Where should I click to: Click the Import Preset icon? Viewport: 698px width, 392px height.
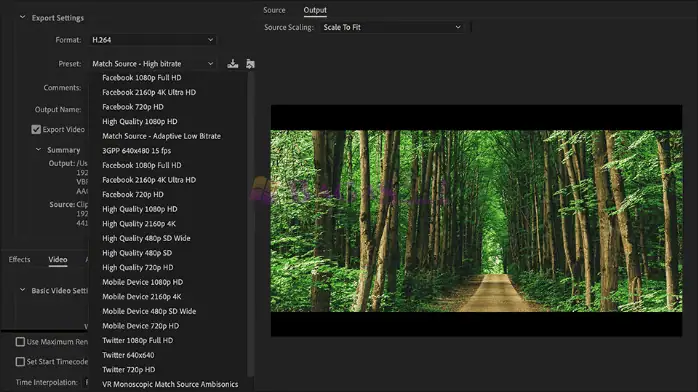250,64
